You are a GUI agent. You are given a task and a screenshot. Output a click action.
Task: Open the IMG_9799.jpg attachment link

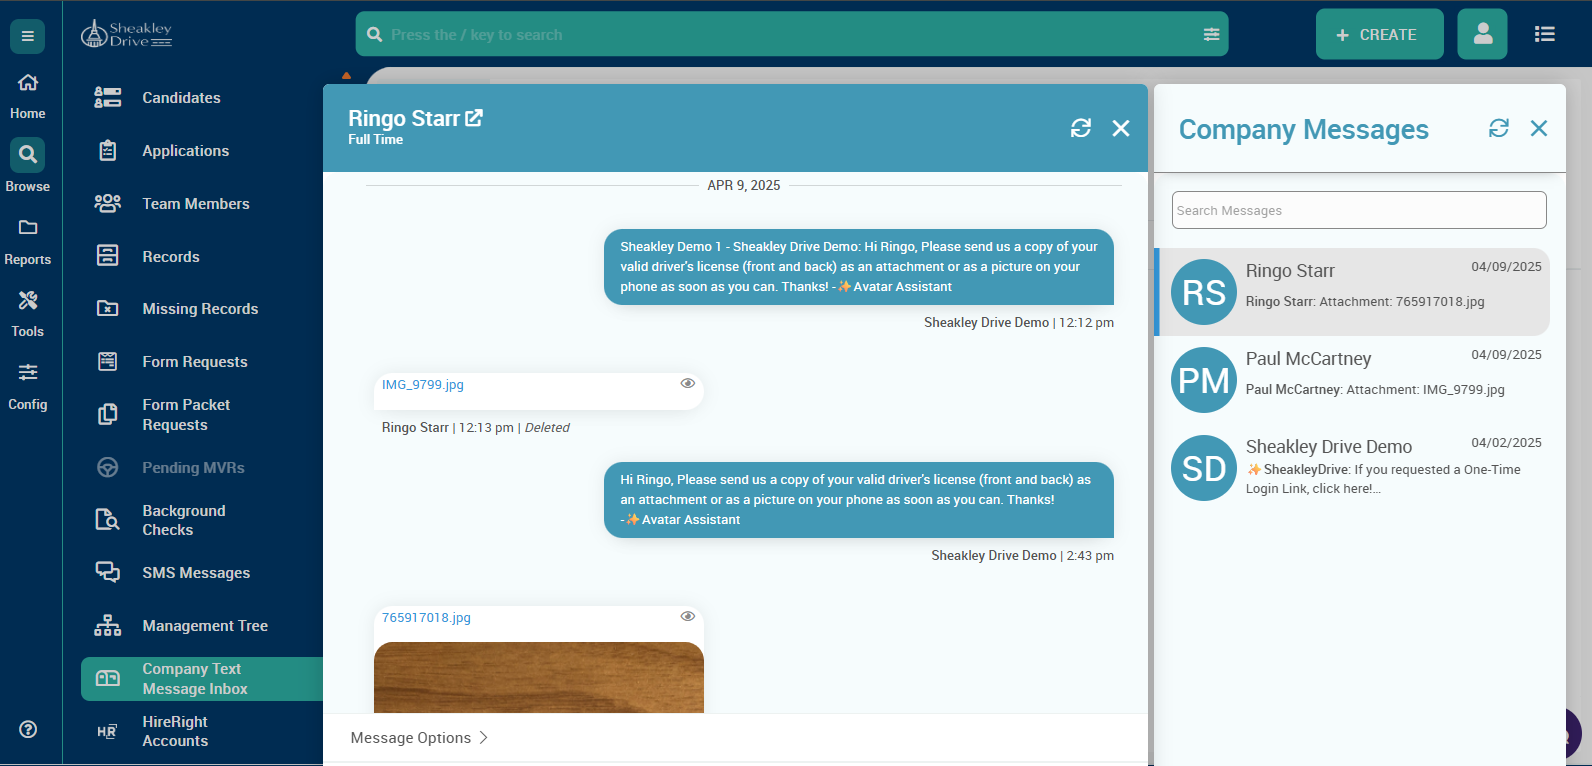coord(422,385)
